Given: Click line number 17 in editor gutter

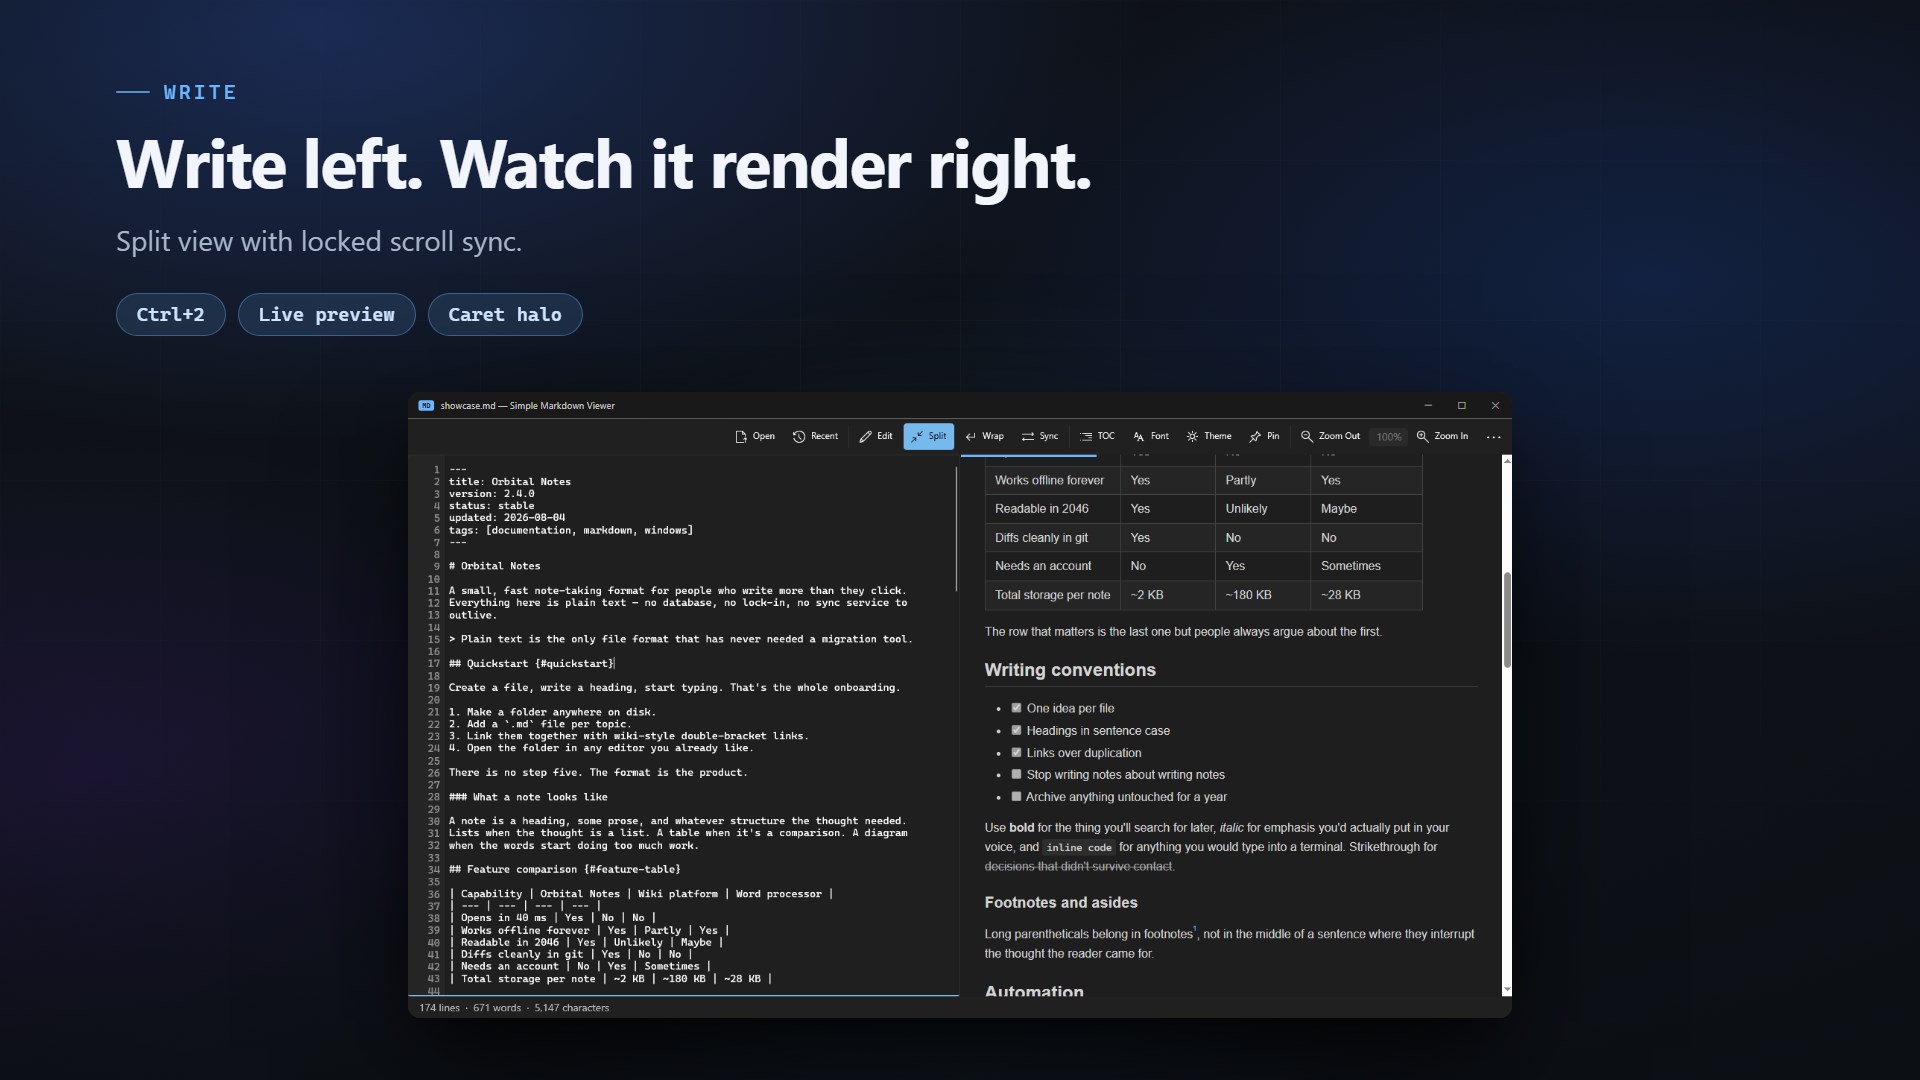Looking at the screenshot, I should click(434, 664).
